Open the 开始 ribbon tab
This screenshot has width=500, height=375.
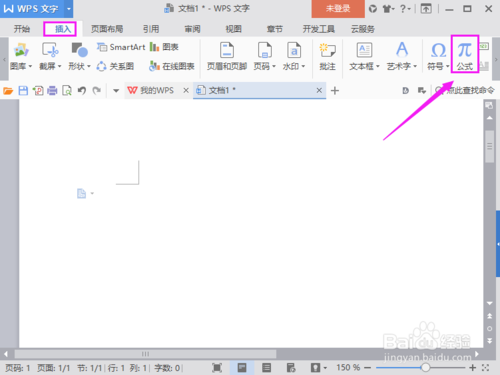[x=22, y=29]
